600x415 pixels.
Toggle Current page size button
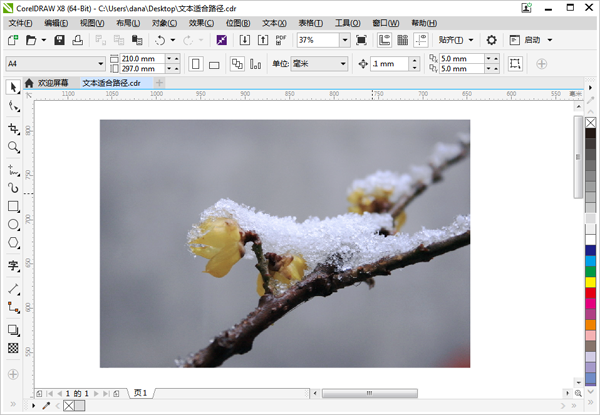[x=255, y=64]
